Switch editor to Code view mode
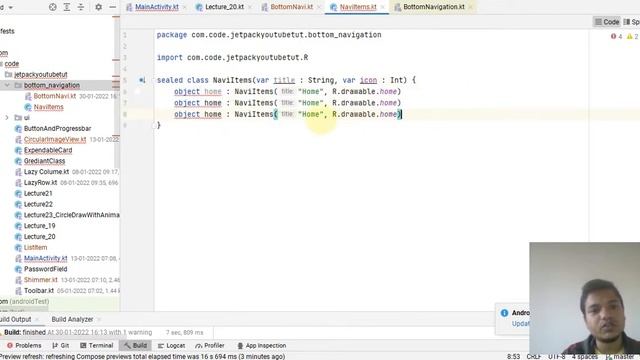 coord(607,22)
